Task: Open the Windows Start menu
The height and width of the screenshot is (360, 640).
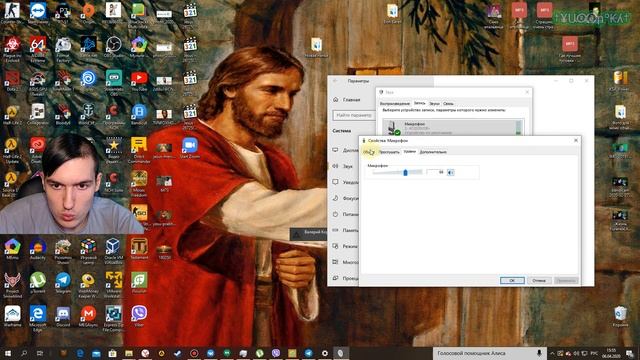Action: pos(8,353)
